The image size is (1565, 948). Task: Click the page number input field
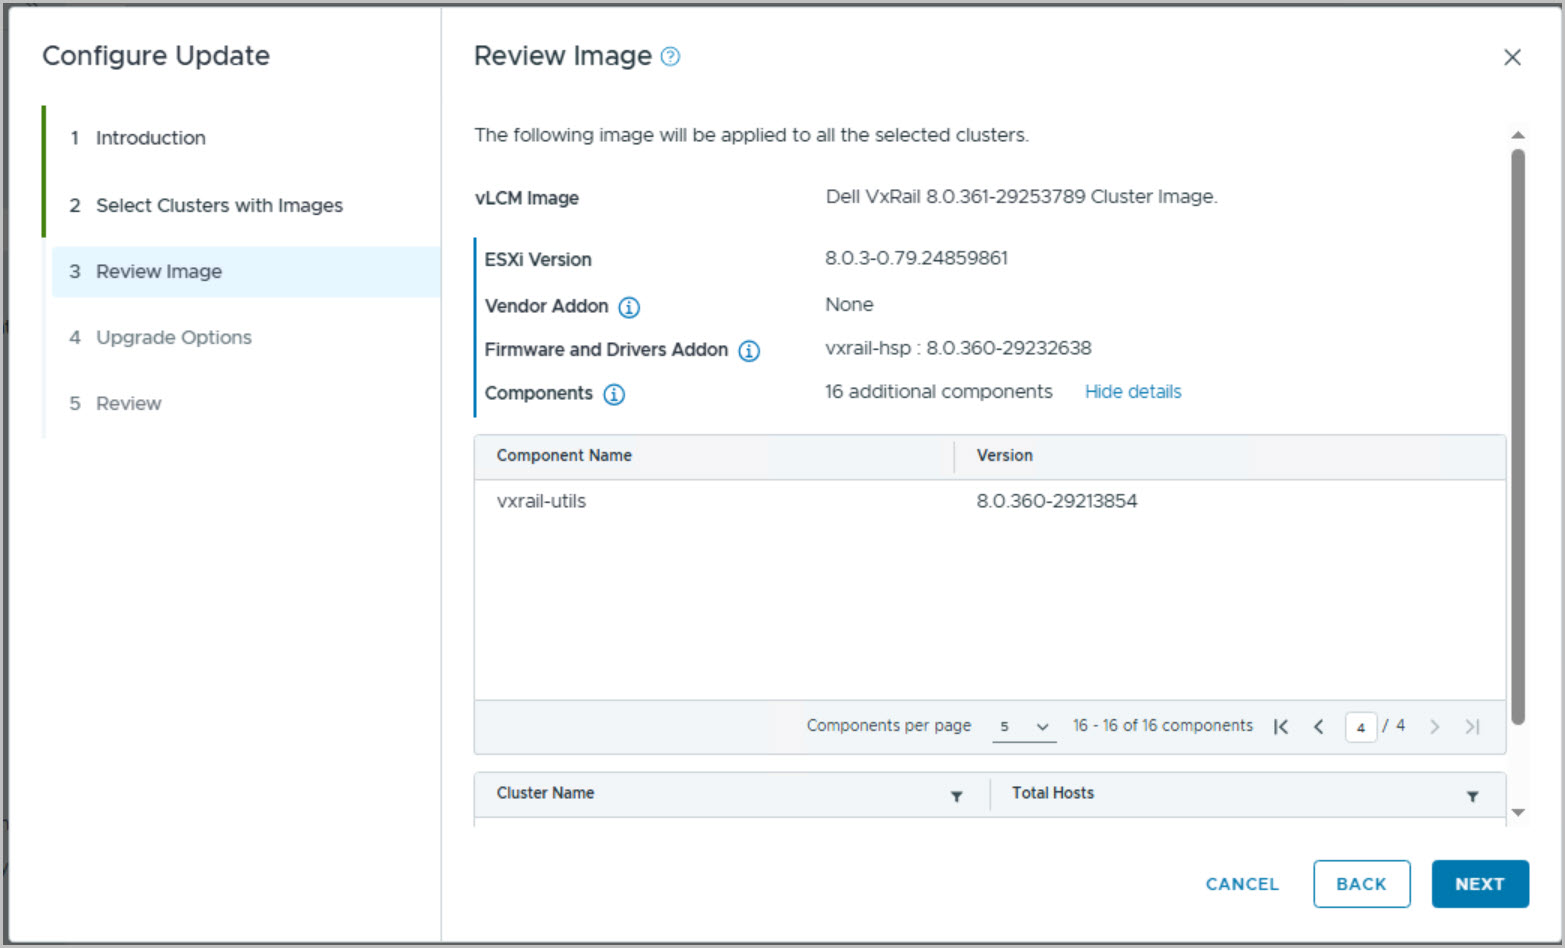(1360, 727)
